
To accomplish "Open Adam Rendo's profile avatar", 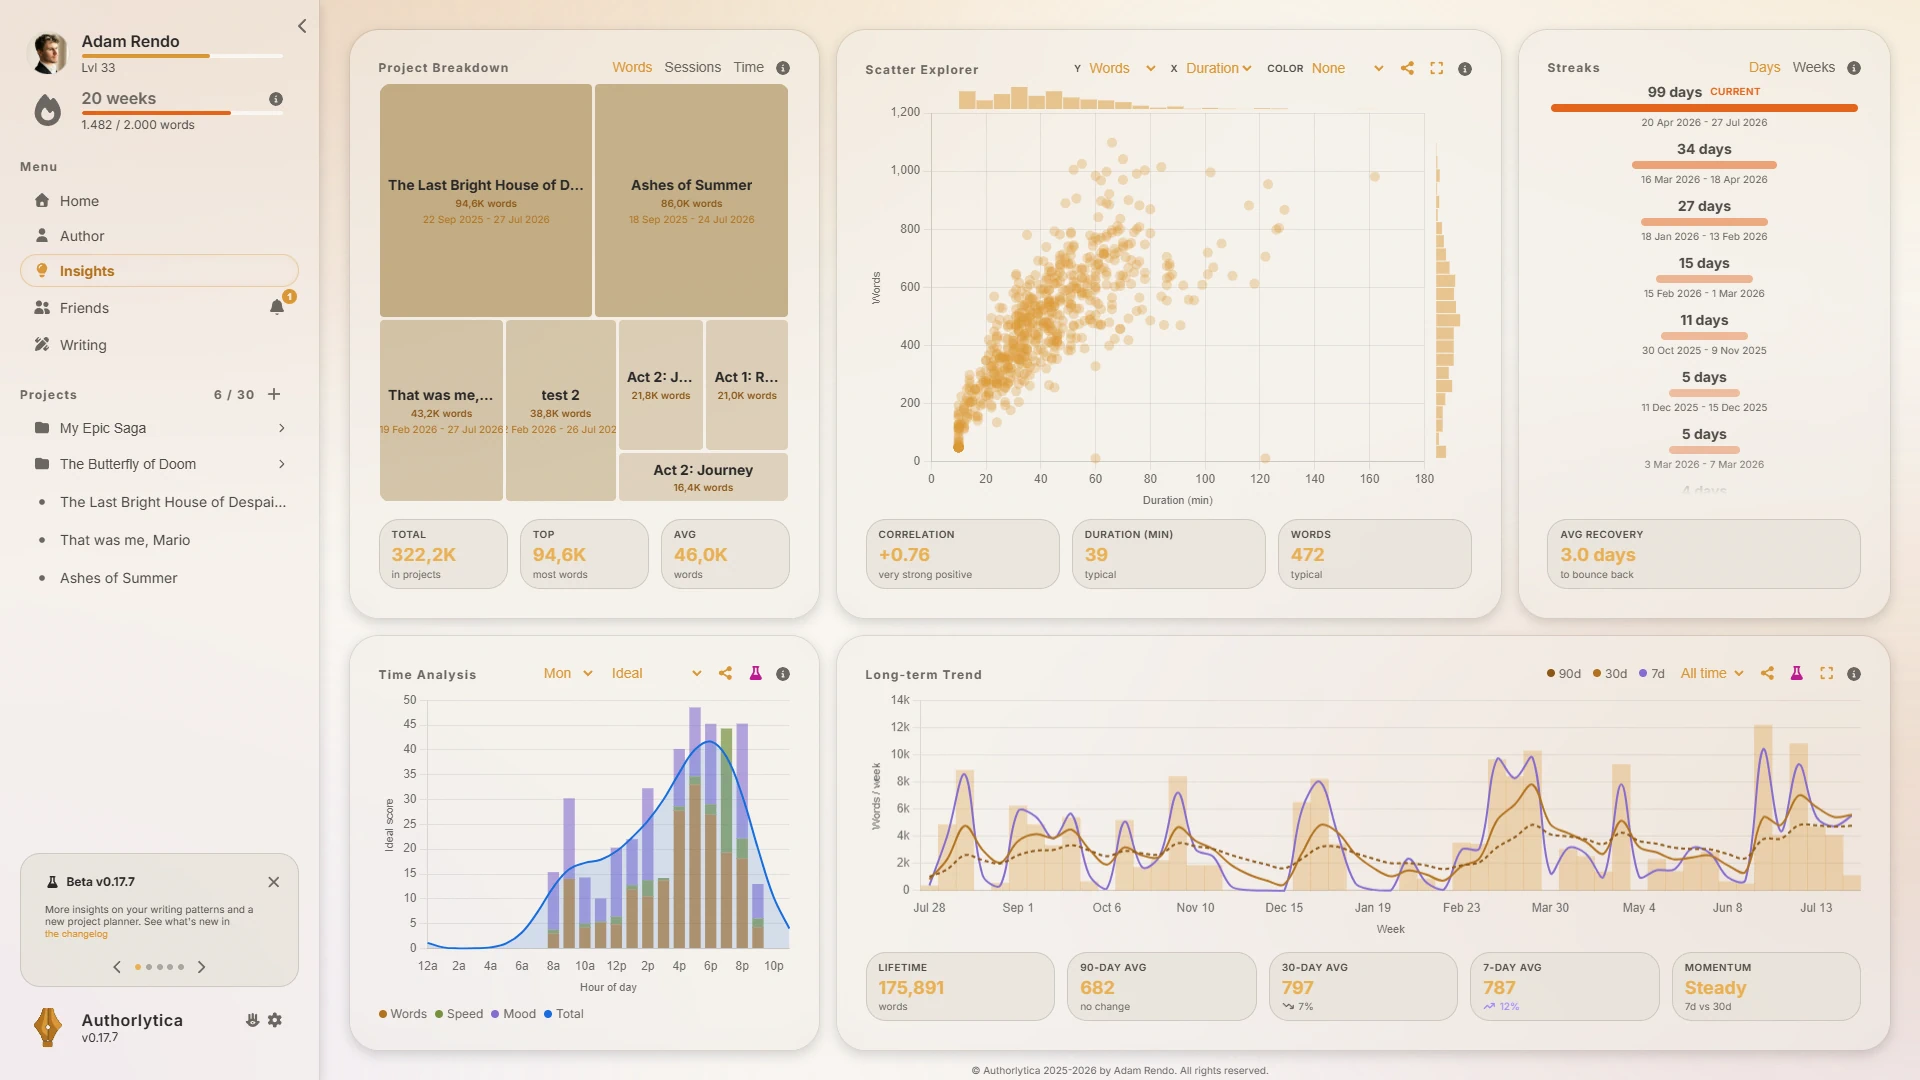I will click(x=48, y=53).
